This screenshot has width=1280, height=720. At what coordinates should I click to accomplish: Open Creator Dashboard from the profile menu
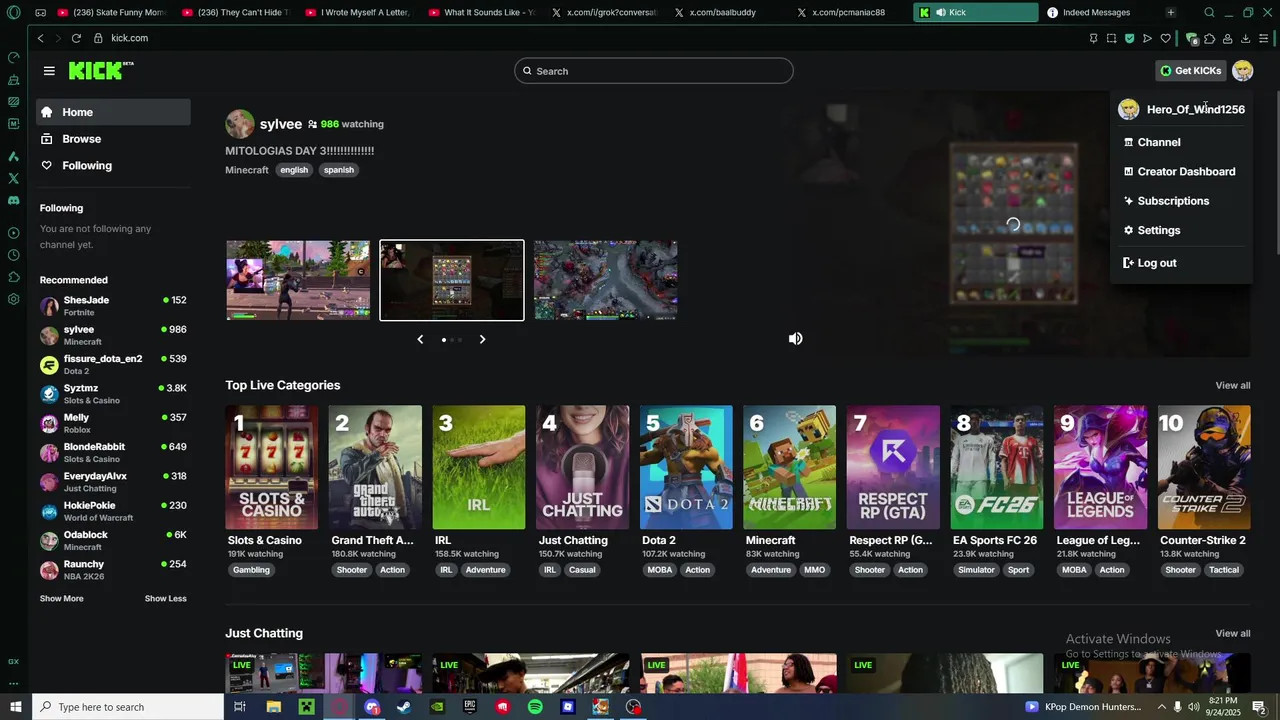(x=1180, y=172)
